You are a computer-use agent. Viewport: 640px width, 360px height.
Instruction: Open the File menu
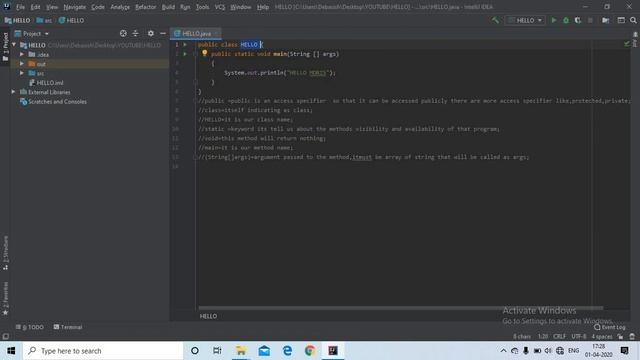coord(20,7)
